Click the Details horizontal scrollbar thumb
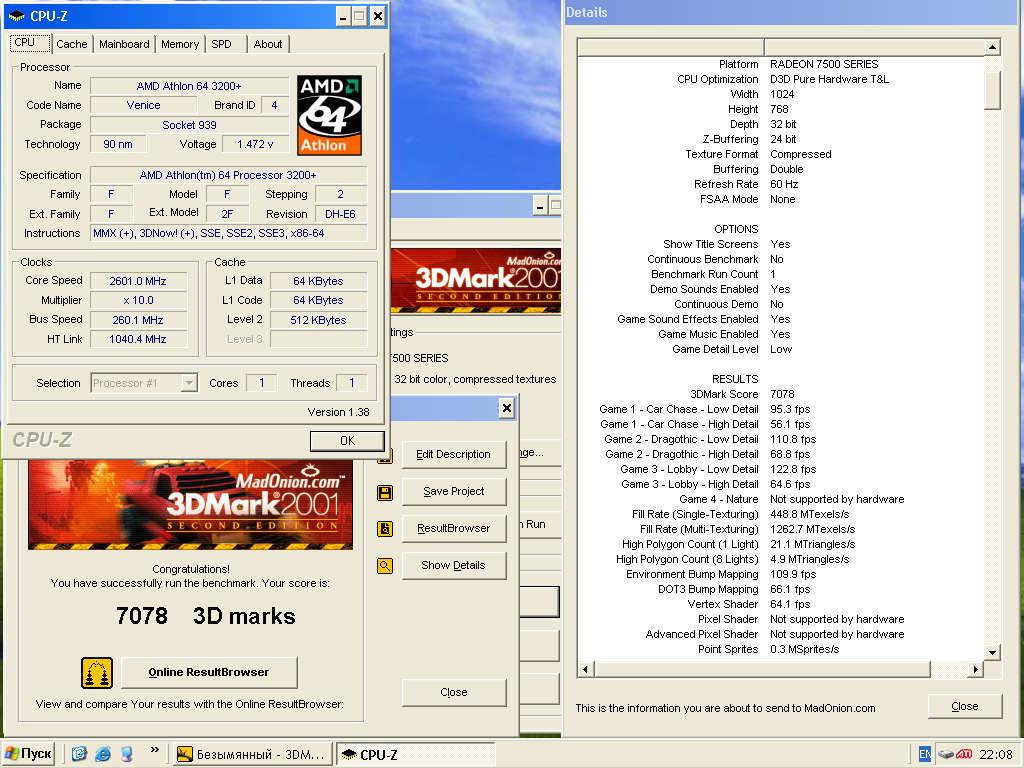Screen dimensions: 1024x768 pos(761,669)
